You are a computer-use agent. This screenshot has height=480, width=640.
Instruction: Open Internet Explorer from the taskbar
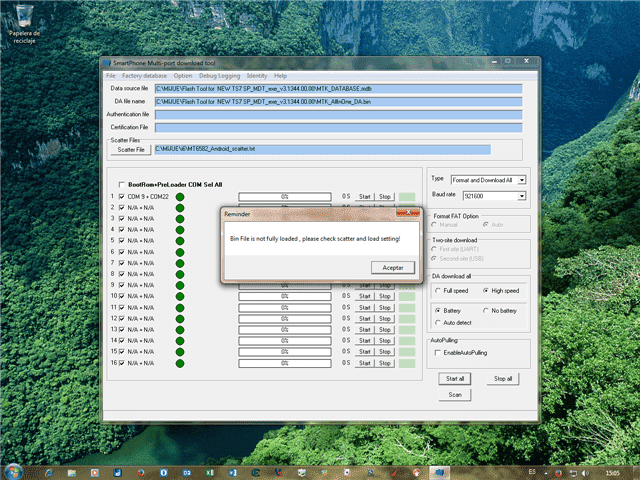[x=49, y=473]
